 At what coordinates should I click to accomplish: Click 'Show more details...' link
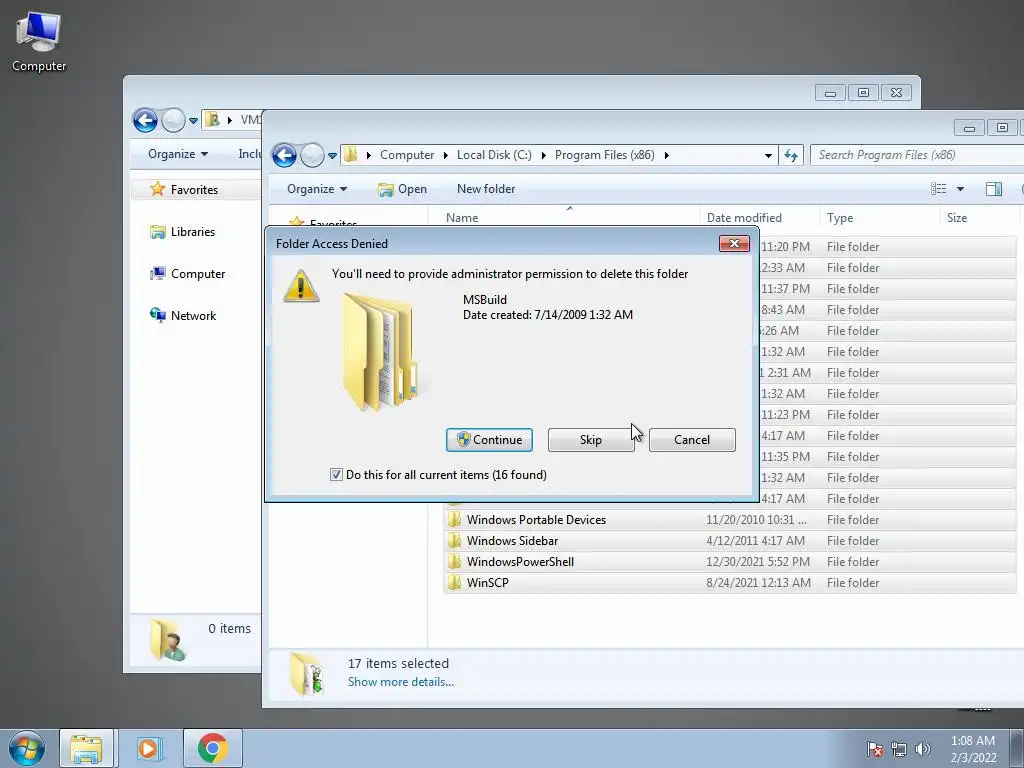[x=400, y=682]
